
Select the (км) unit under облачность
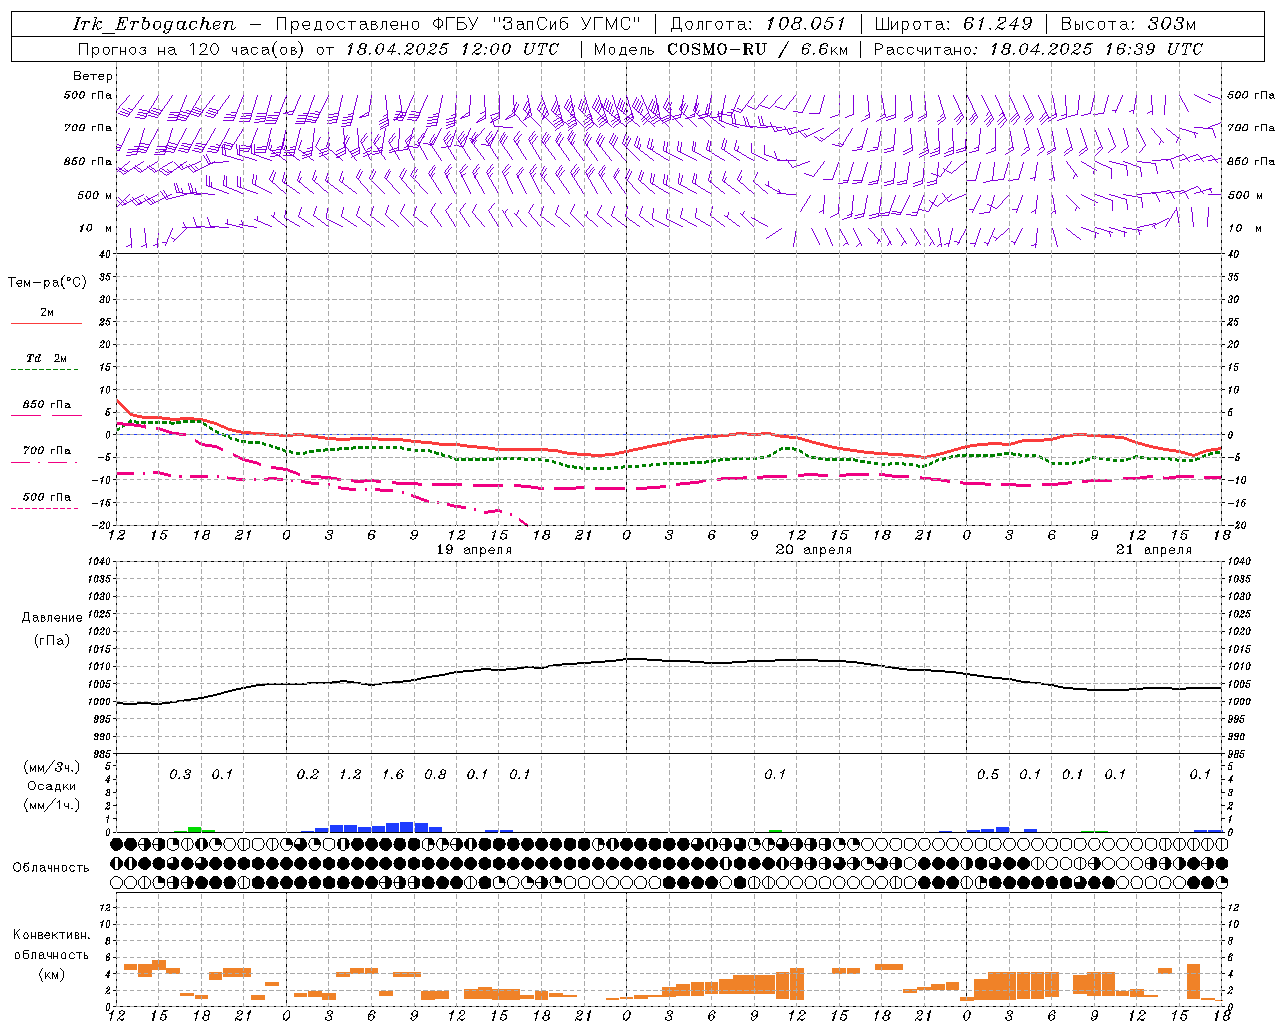(51, 974)
